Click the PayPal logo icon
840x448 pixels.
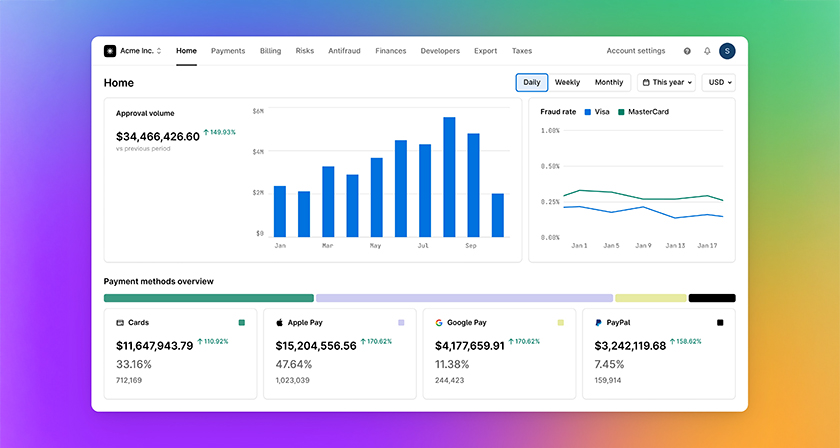tap(598, 323)
